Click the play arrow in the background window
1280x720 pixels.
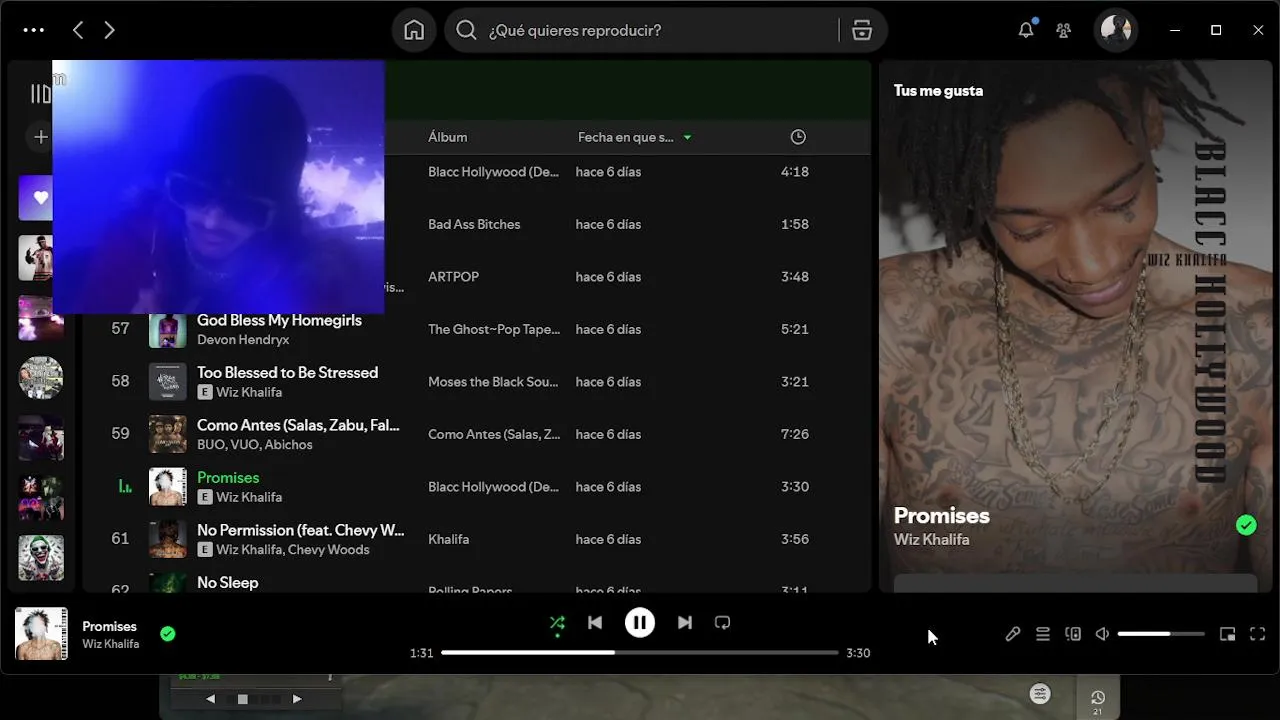[297, 699]
